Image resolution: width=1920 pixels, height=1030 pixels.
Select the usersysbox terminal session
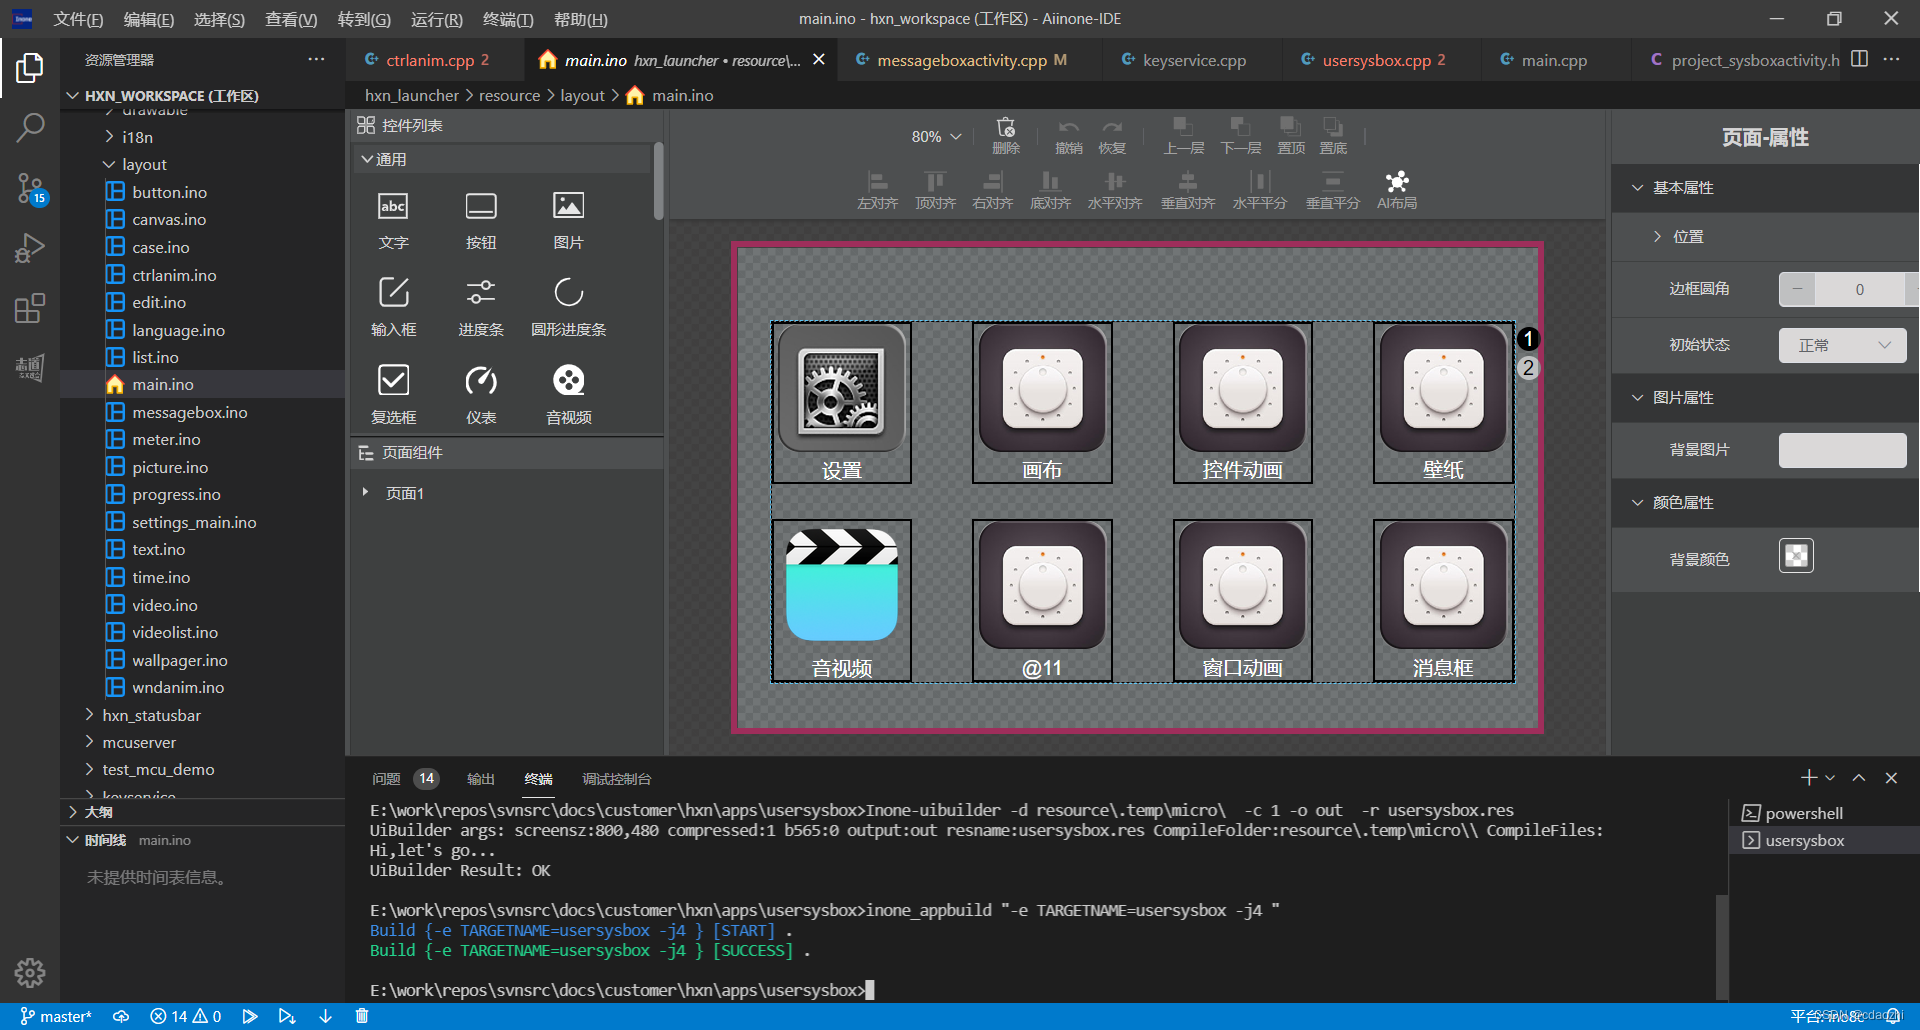[x=1804, y=841]
